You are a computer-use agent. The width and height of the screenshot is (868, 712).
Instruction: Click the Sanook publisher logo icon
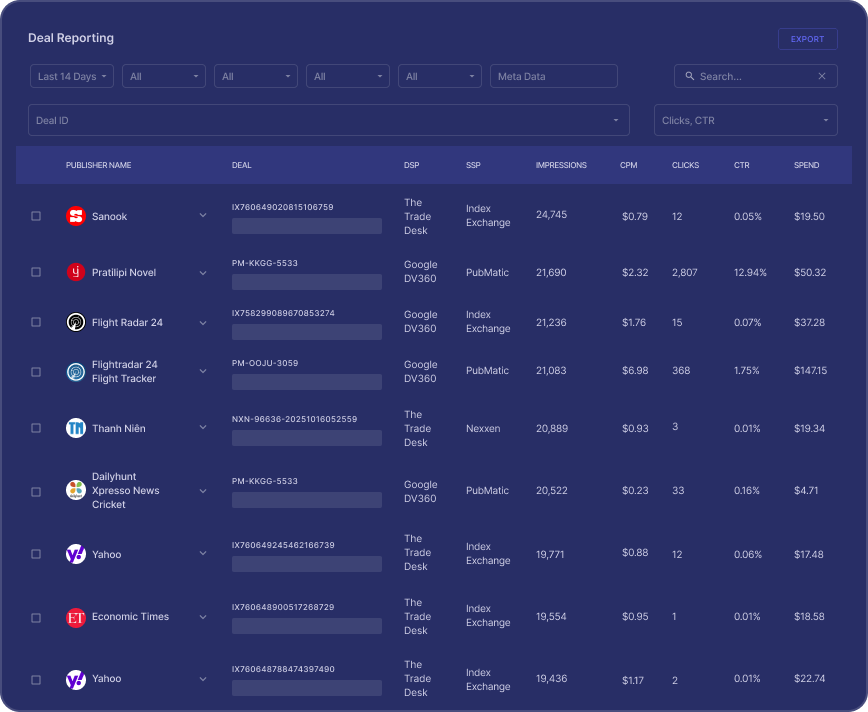pos(75,216)
